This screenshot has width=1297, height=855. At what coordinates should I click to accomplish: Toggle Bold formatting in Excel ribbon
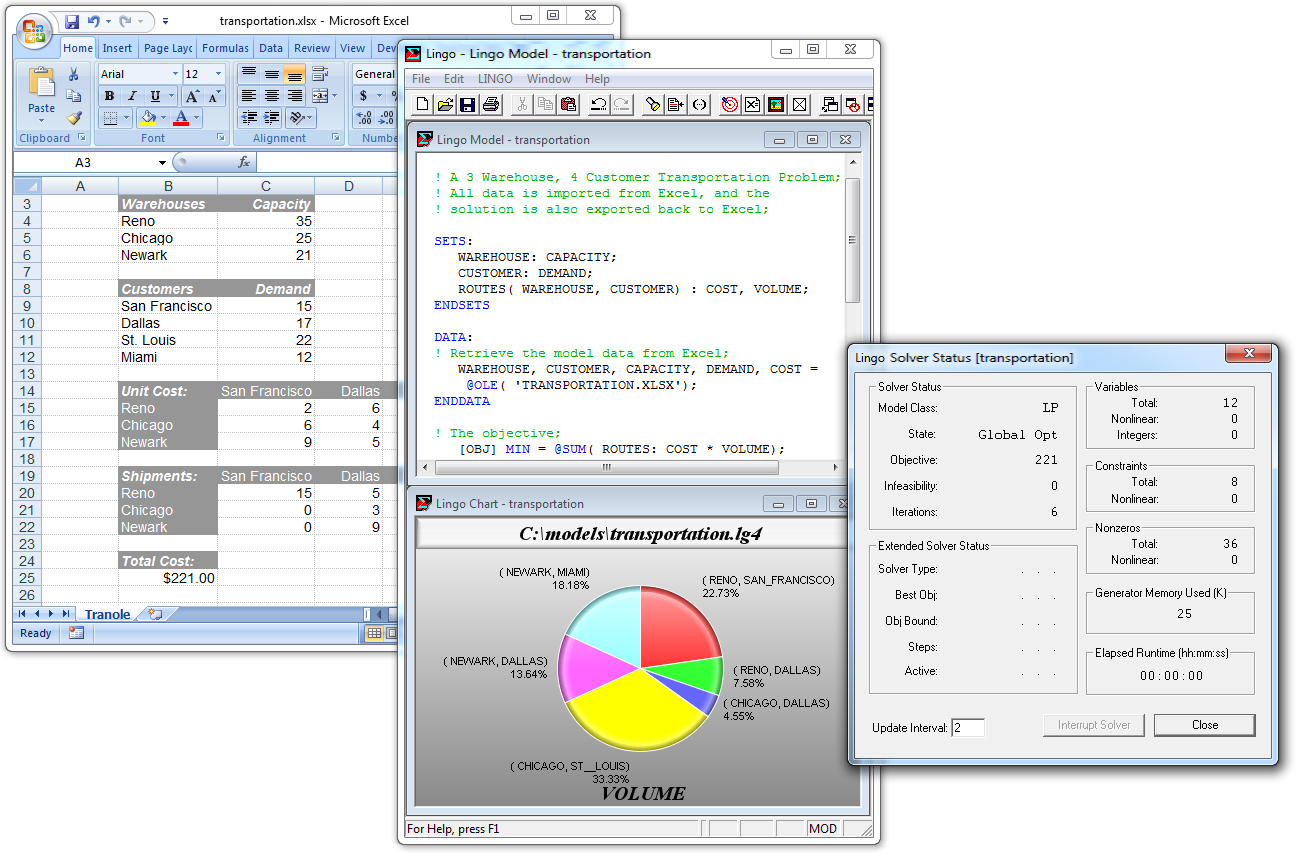(109, 96)
